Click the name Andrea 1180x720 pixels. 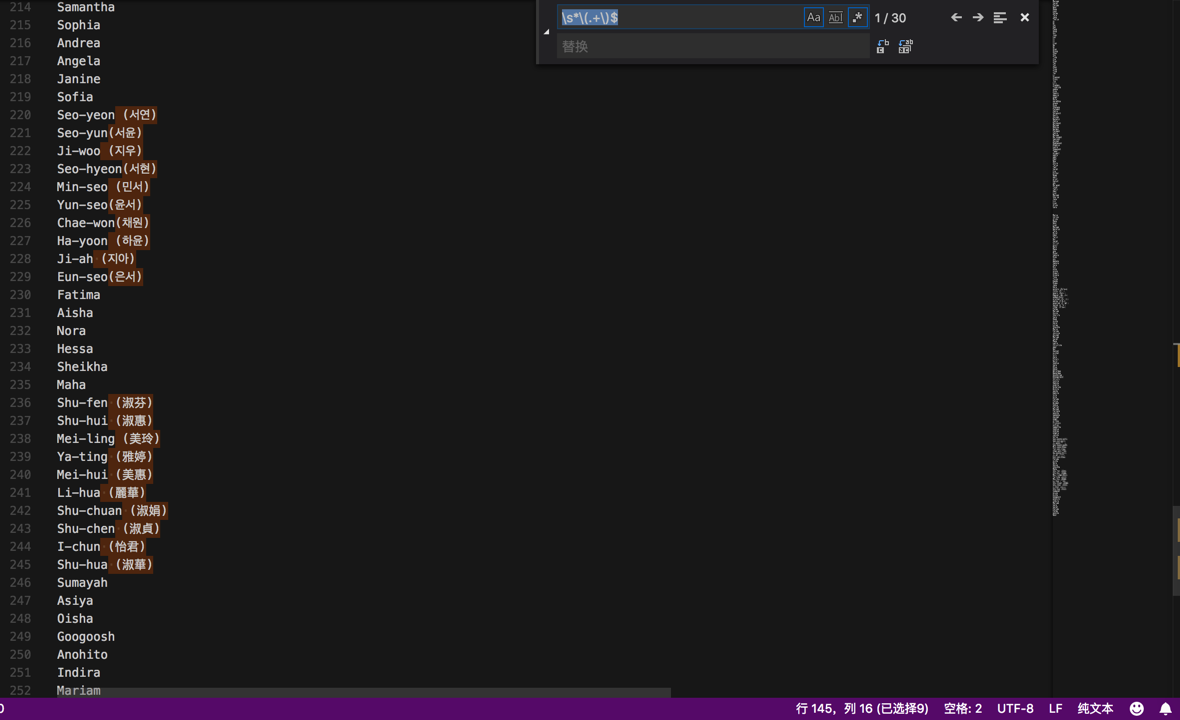click(x=78, y=43)
